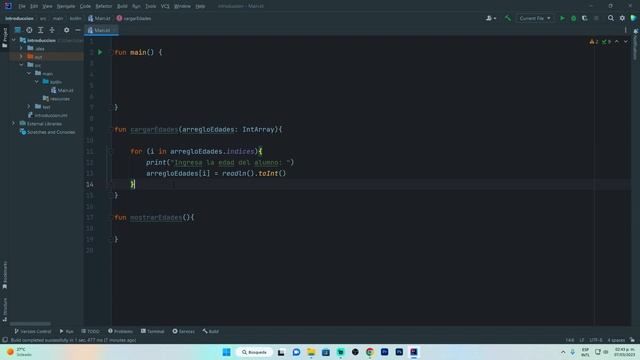
Task: Toggle the Project tool window side tab
Action: coord(4,38)
